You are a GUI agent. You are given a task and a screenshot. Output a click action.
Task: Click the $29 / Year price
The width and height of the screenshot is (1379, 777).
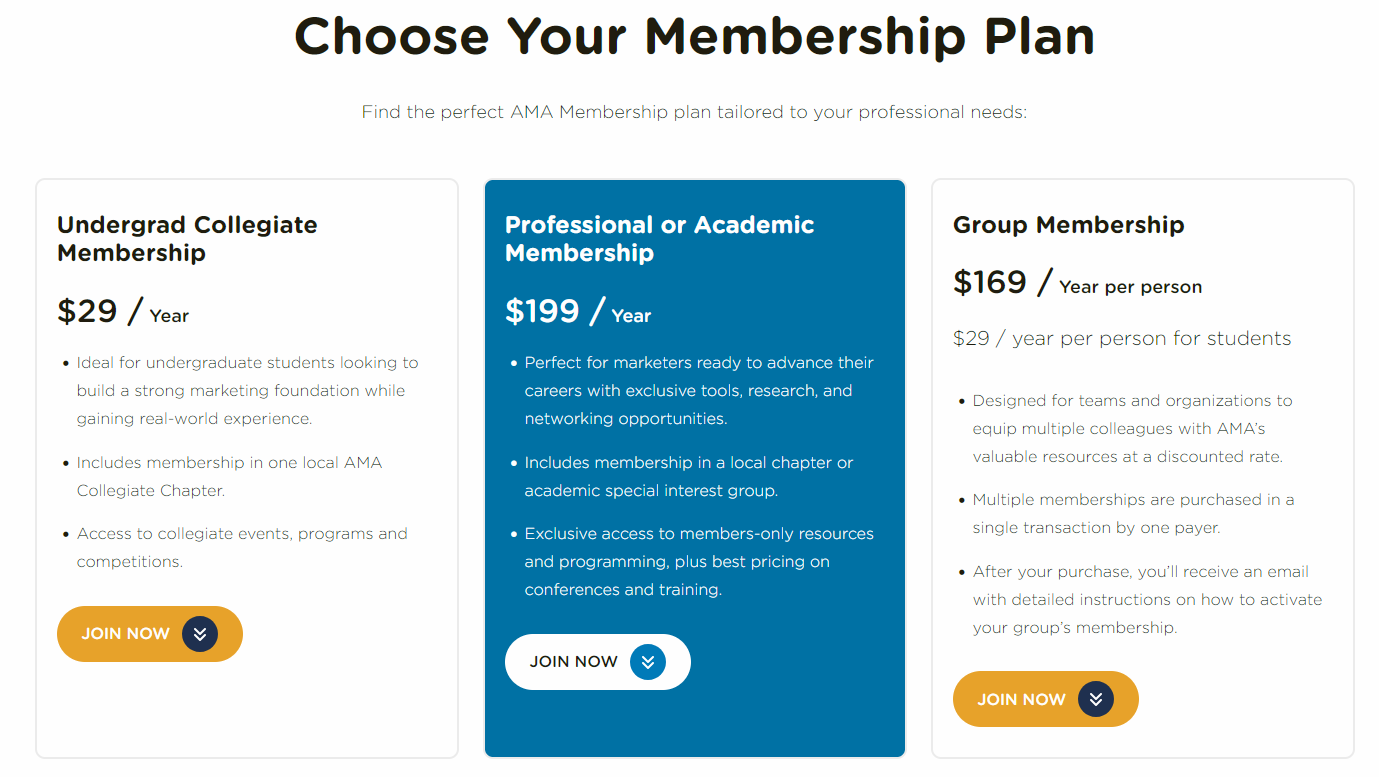[x=122, y=312]
